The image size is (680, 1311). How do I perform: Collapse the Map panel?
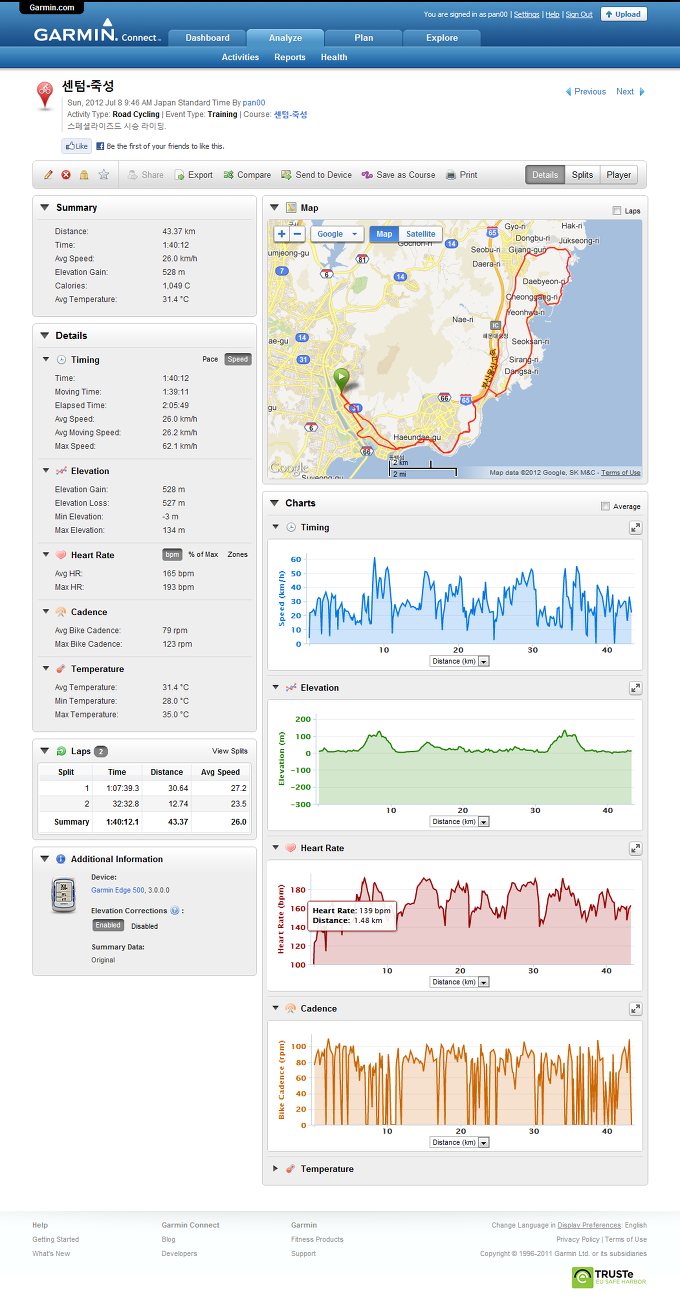275,207
